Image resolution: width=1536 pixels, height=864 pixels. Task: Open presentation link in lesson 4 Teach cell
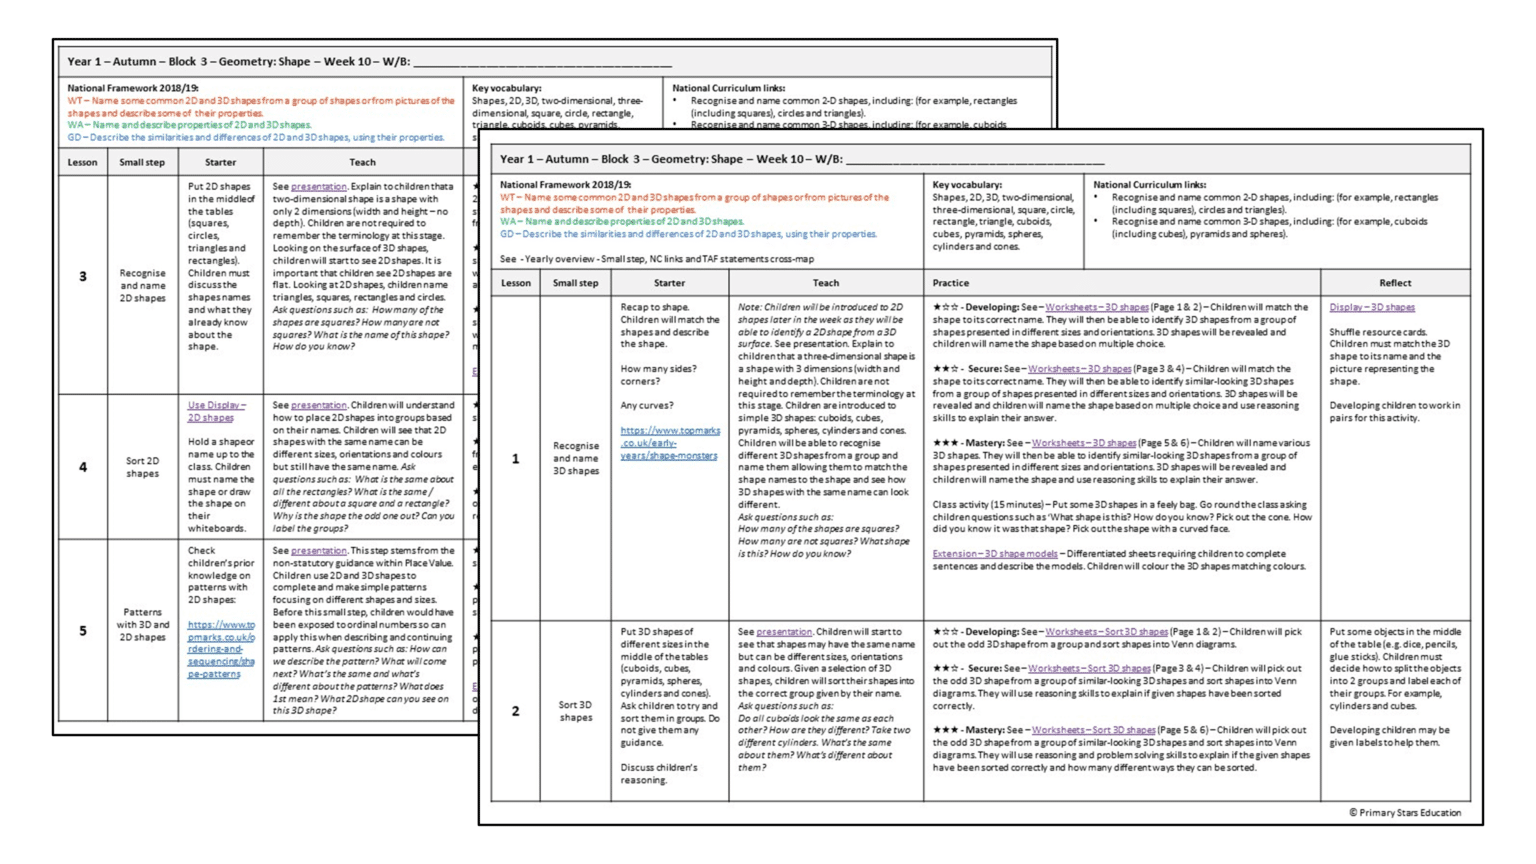318,405
